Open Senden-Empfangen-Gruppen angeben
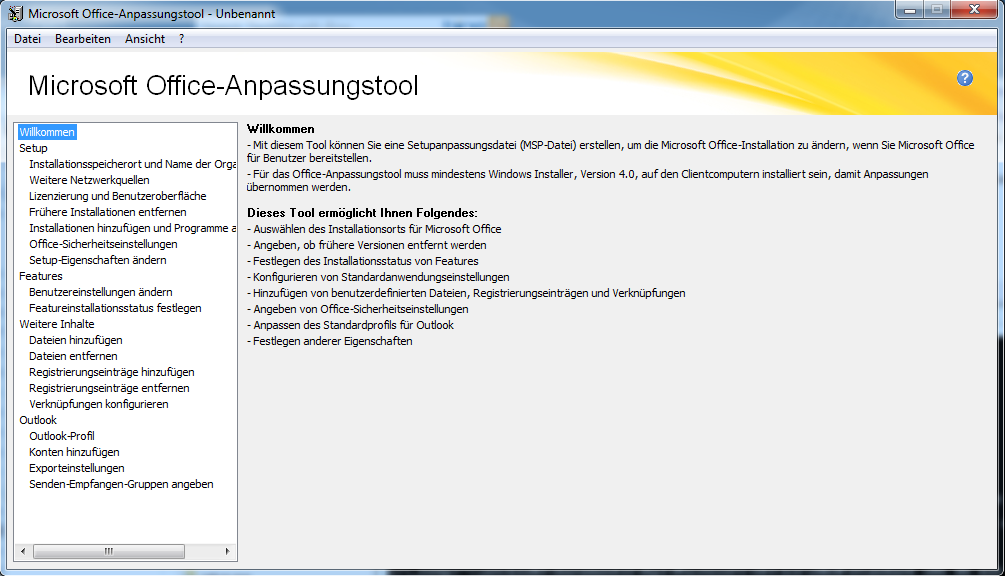The image size is (1005, 576). [121, 484]
